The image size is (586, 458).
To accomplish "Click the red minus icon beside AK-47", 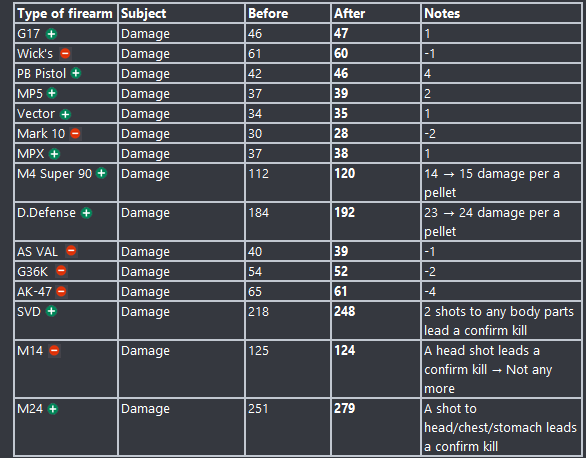I will click(61, 291).
